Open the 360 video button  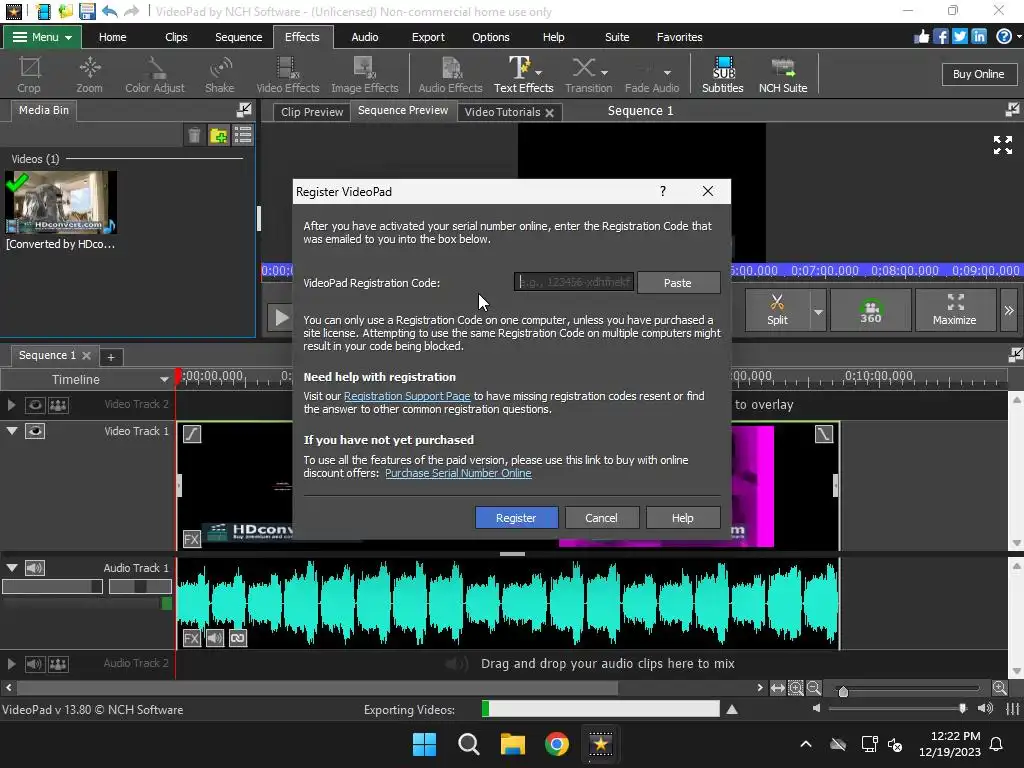pos(871,310)
